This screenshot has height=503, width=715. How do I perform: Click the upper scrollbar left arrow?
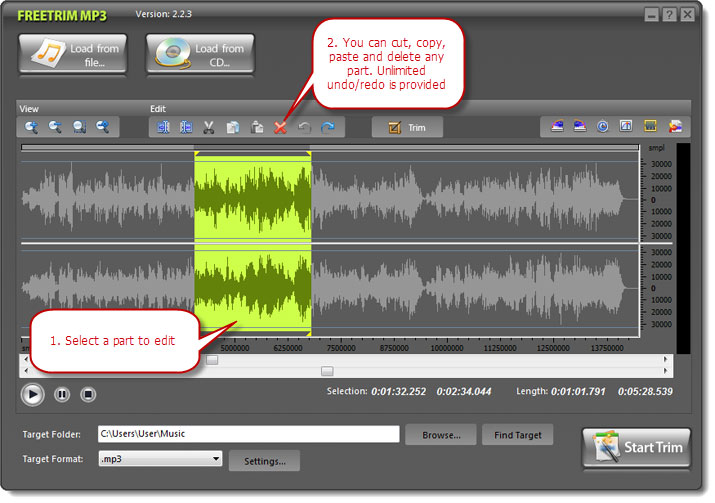pos(26,359)
